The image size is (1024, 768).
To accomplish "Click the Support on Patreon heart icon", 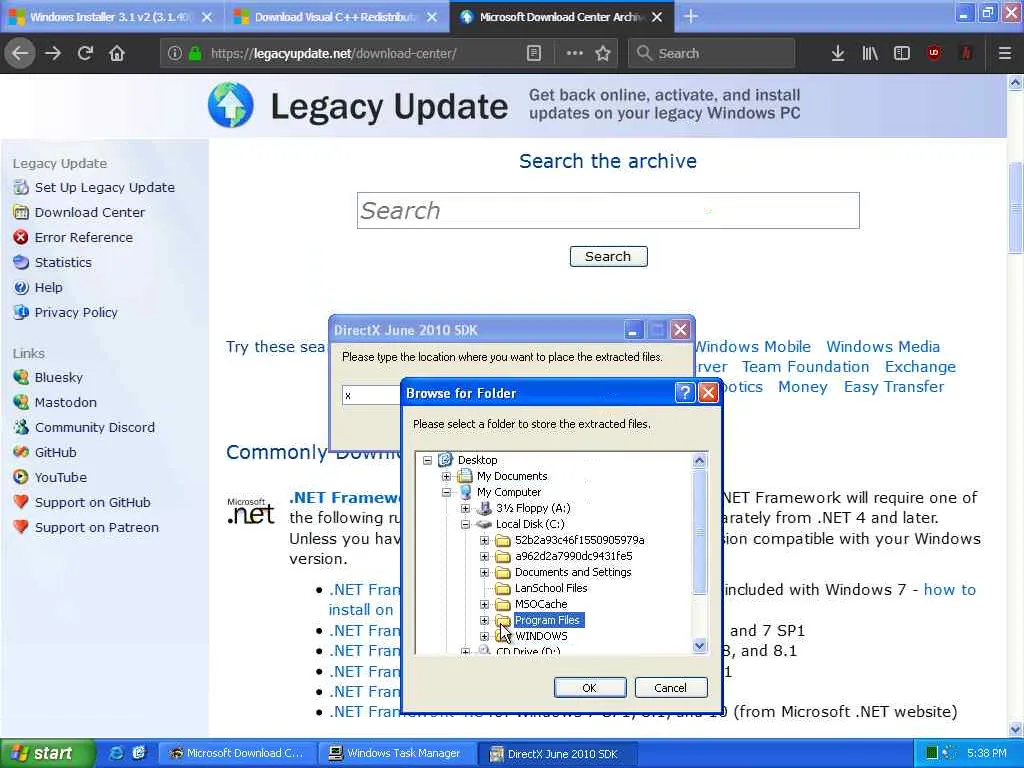I will coord(21,527).
